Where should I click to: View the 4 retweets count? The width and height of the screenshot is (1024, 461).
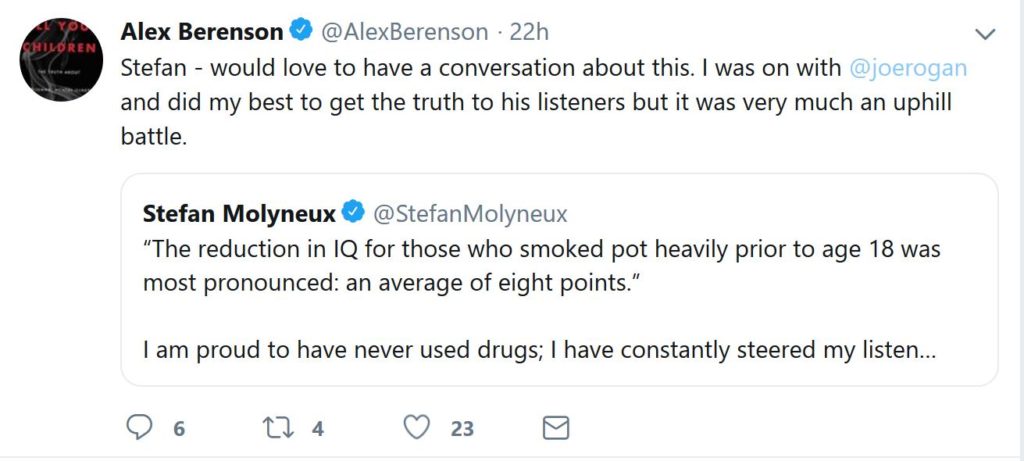pos(318,429)
